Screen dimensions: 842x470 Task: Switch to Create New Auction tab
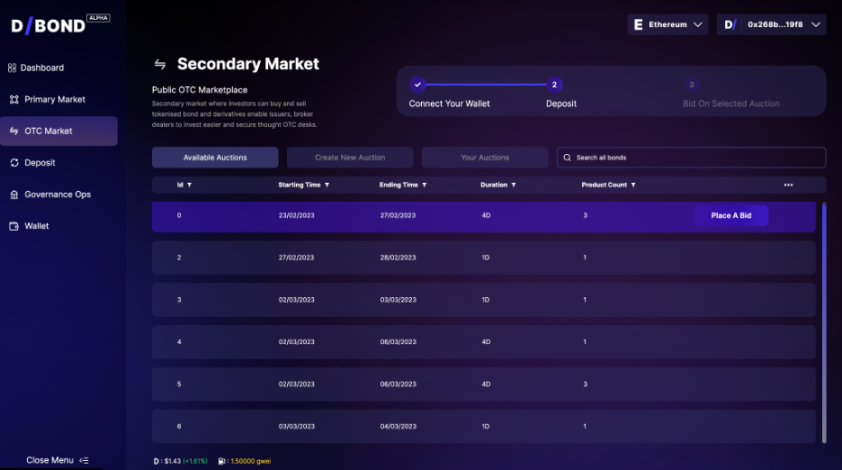(x=350, y=158)
